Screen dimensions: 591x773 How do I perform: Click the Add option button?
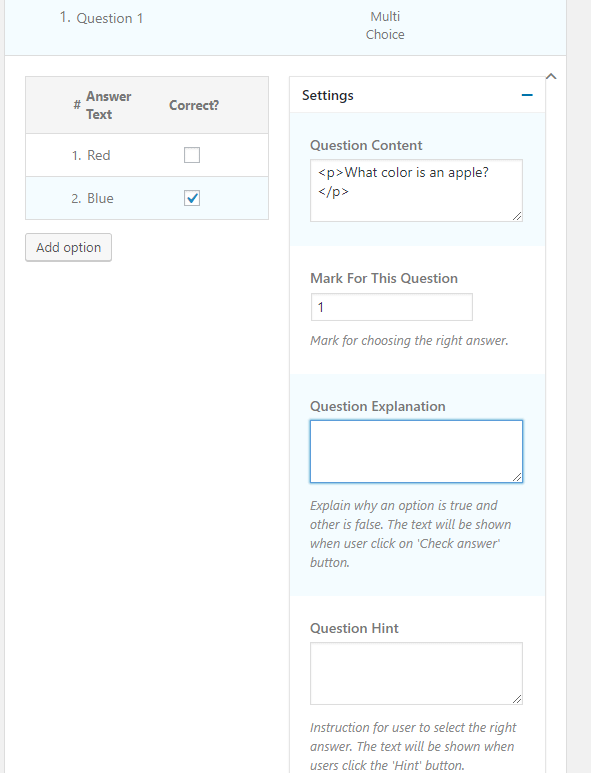[x=69, y=247]
